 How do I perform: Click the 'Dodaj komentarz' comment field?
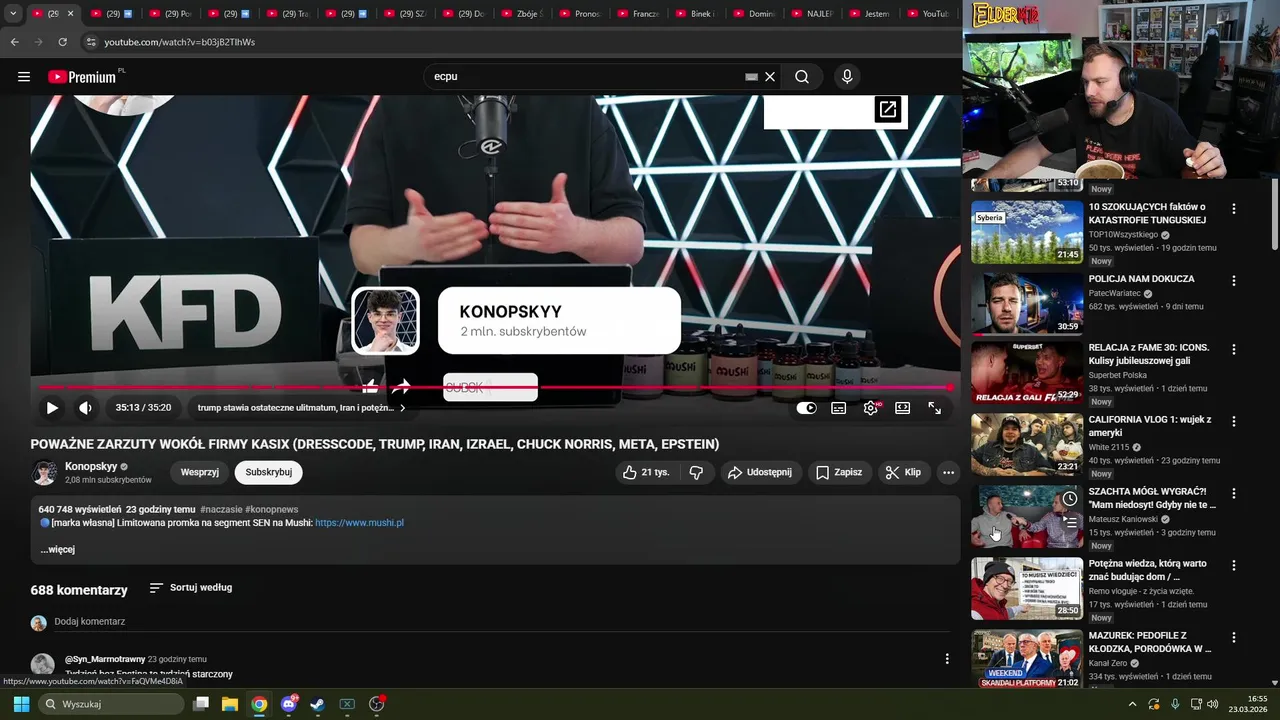click(502, 621)
